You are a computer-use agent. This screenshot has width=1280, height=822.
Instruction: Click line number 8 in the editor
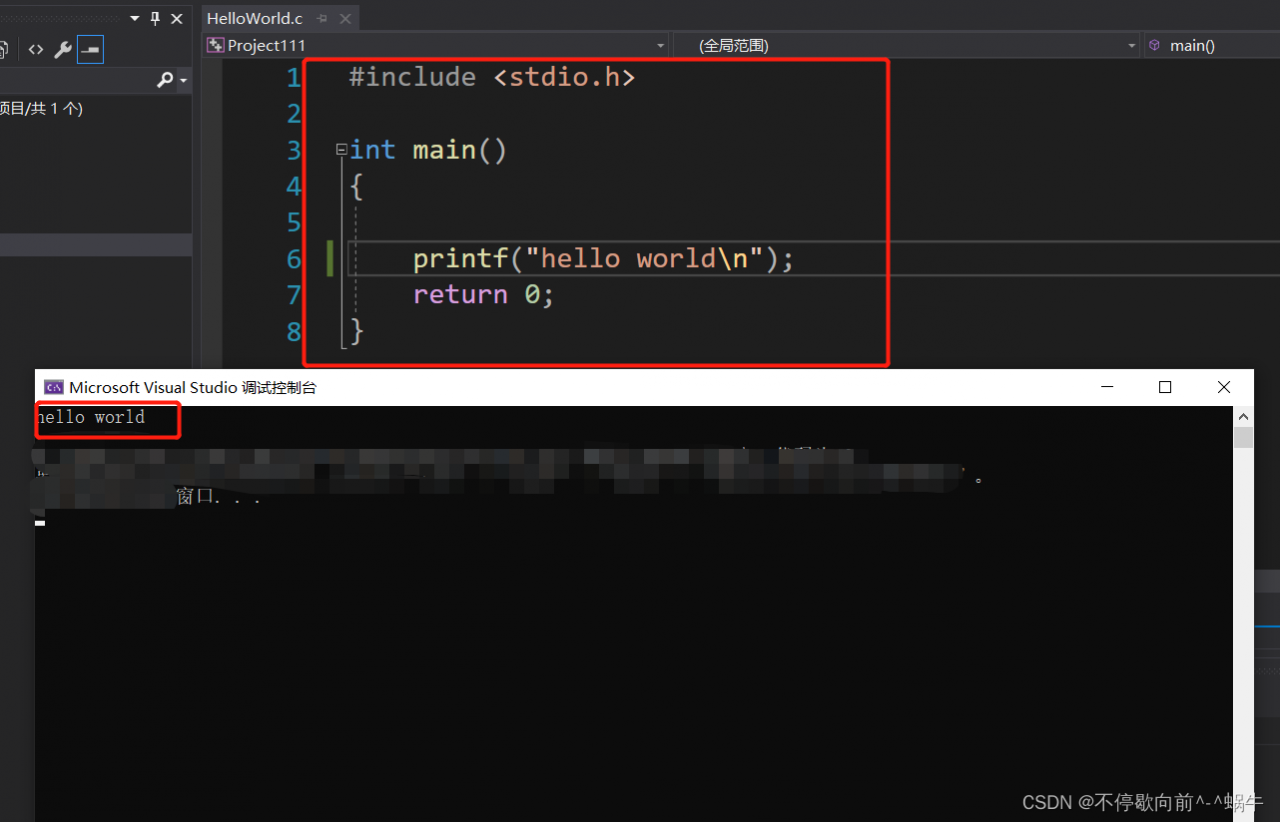pyautogui.click(x=293, y=332)
